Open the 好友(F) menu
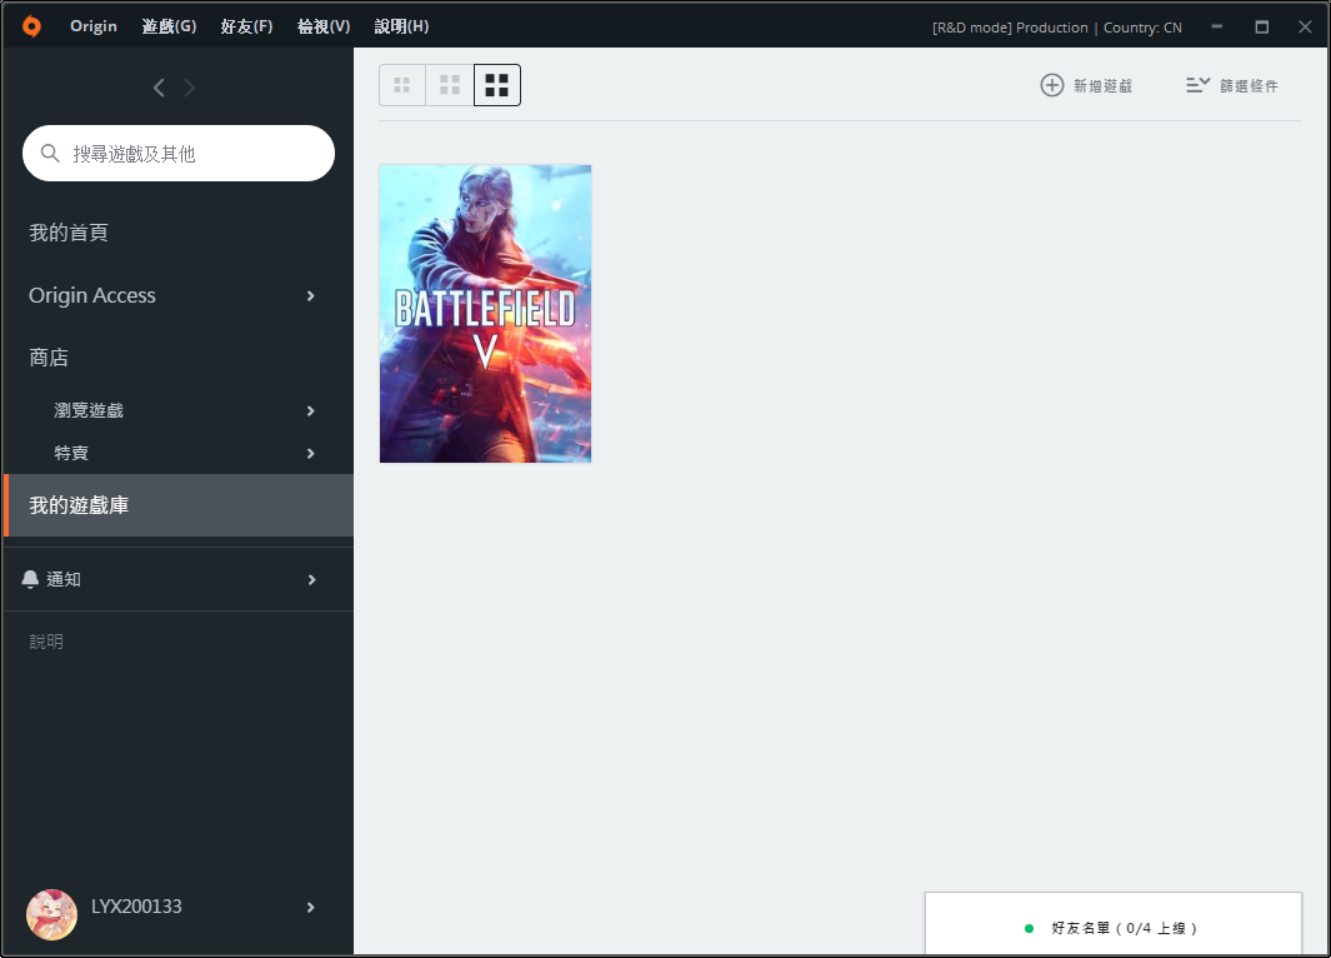The height and width of the screenshot is (958, 1331). [247, 26]
